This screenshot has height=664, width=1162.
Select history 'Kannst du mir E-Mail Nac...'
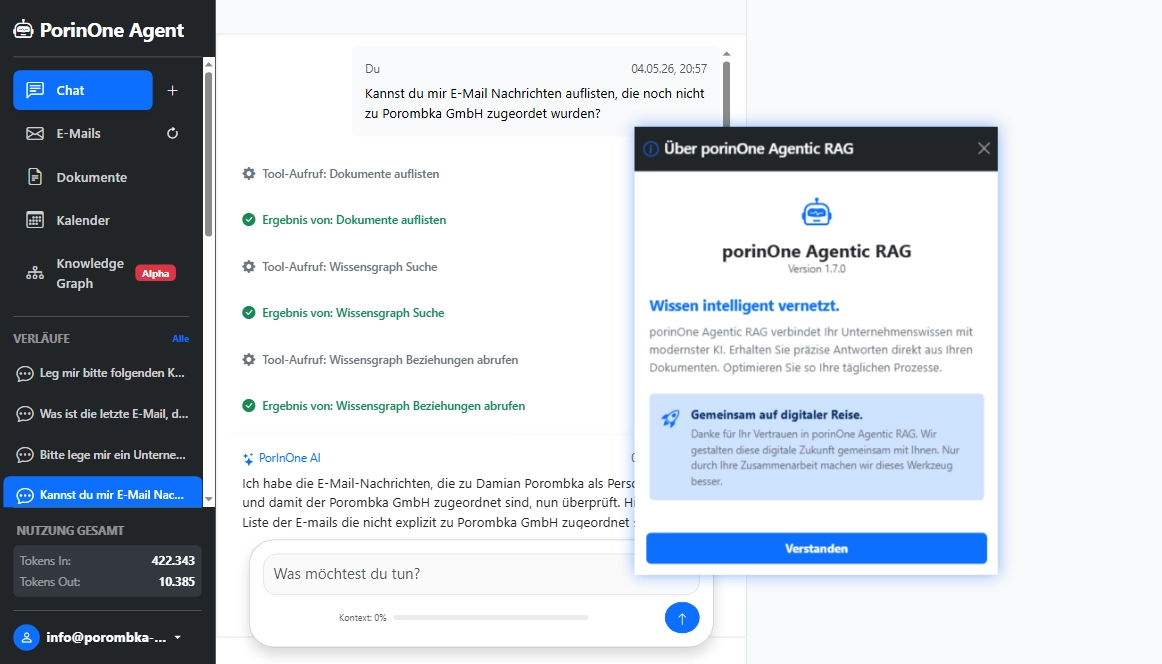coord(102,494)
